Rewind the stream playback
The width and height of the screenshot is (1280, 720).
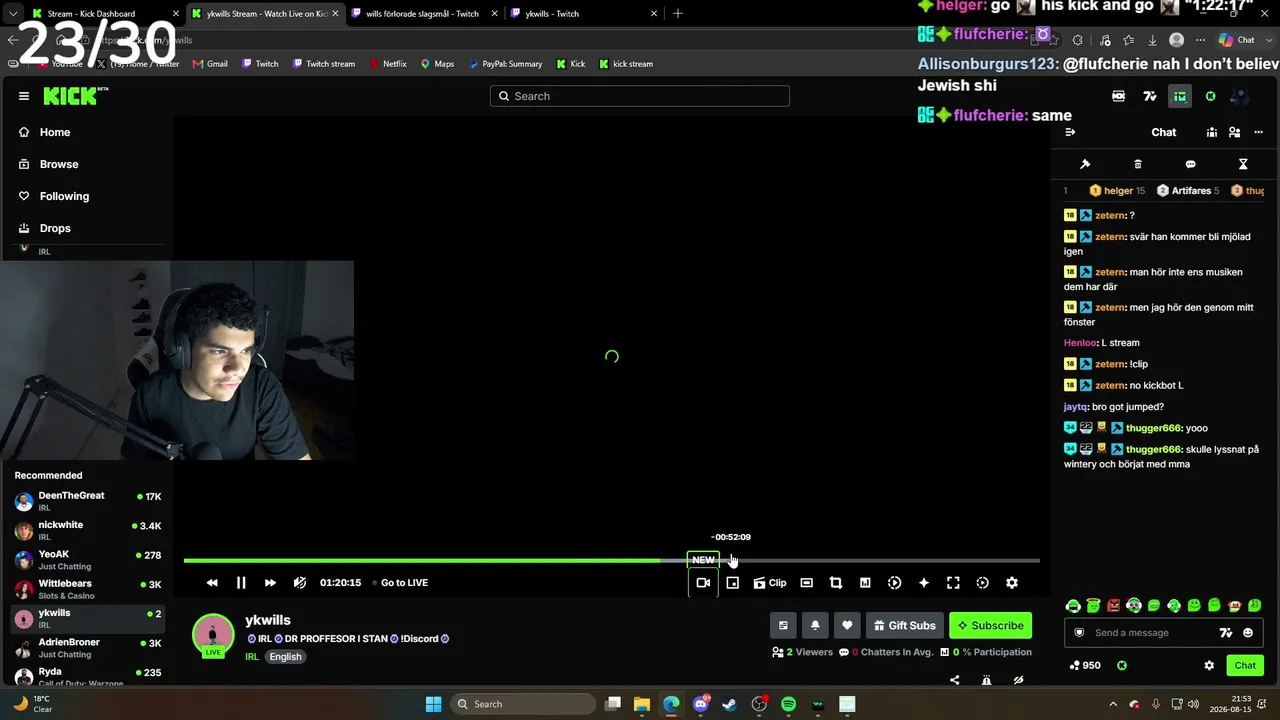click(212, 583)
